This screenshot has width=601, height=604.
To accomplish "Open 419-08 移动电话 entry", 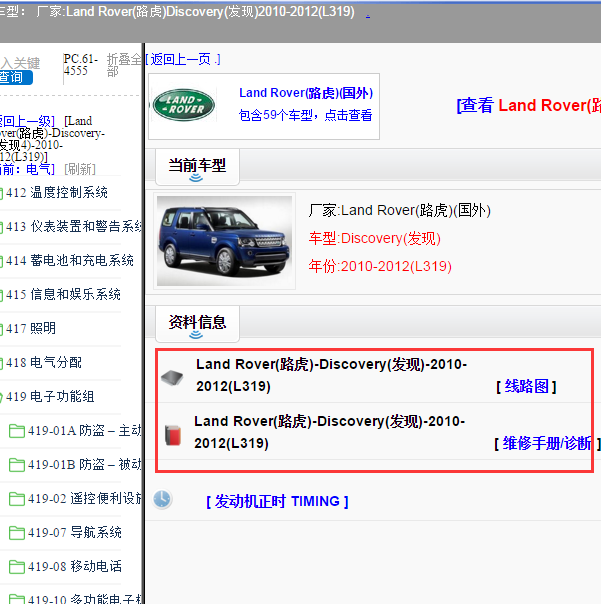I will tap(75, 566).
